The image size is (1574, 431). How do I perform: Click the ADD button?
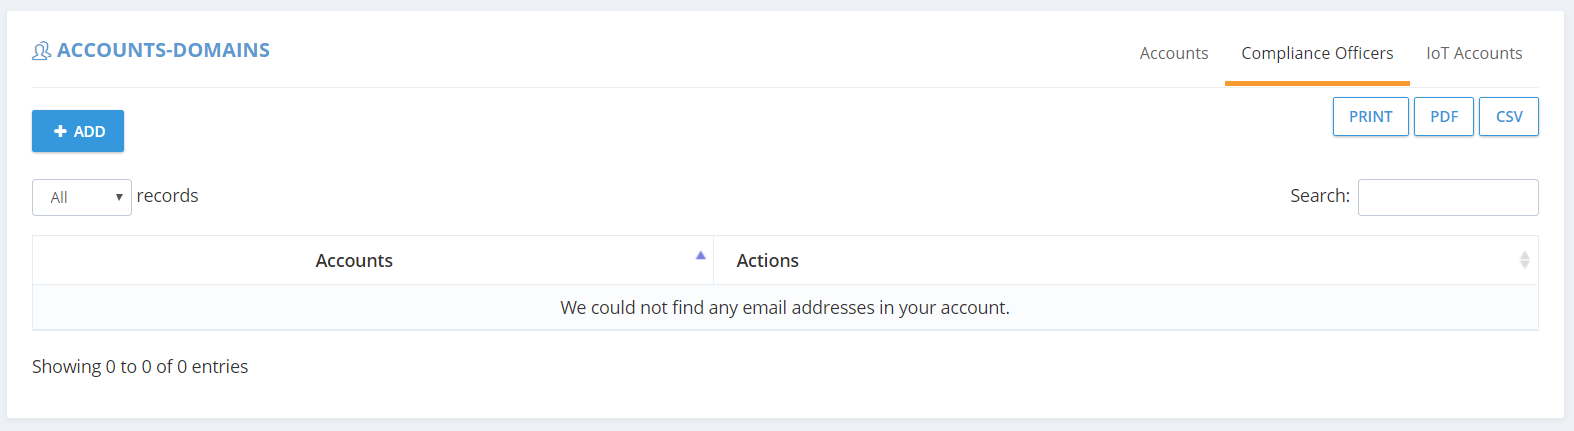78,131
